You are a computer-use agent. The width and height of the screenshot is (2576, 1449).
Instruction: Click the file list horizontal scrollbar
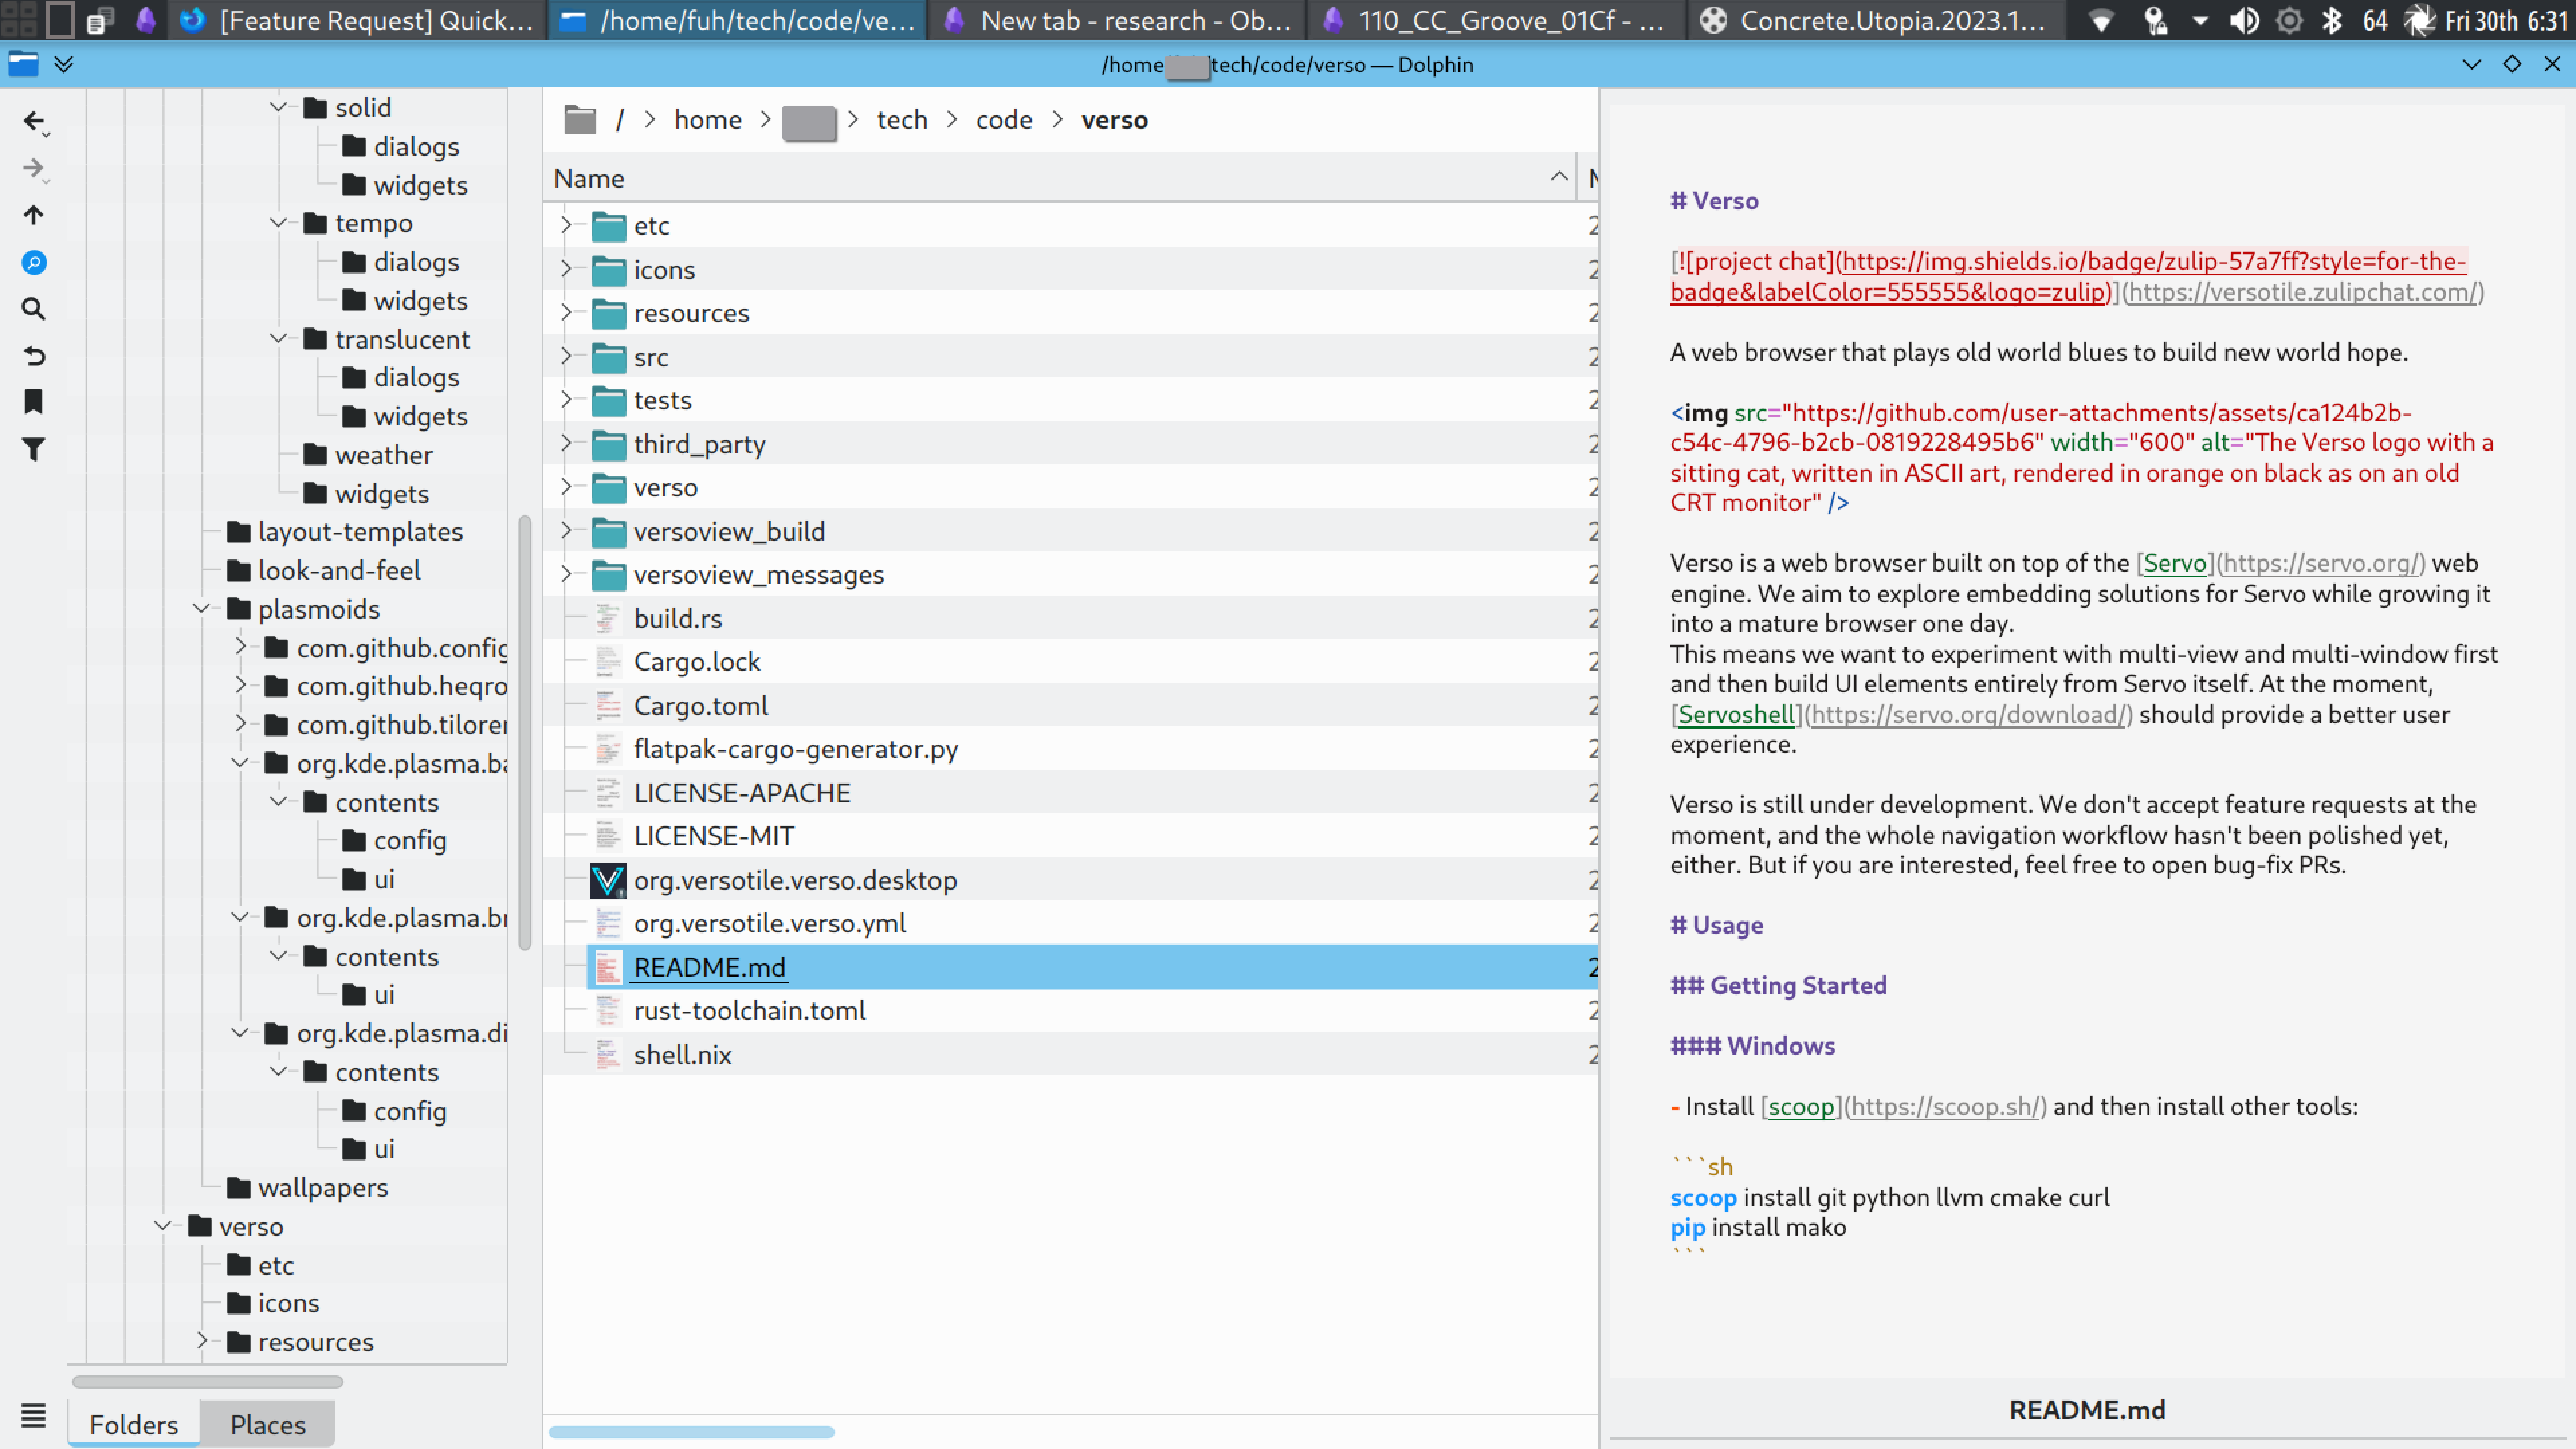click(x=691, y=1431)
